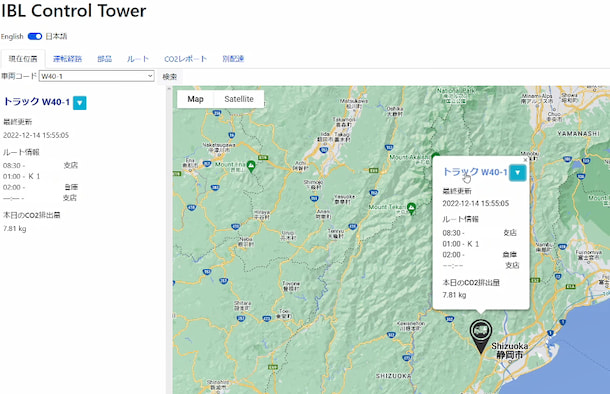Close the truck W40-1 info popup
Viewport: 610px width, 394px height.
525,160
